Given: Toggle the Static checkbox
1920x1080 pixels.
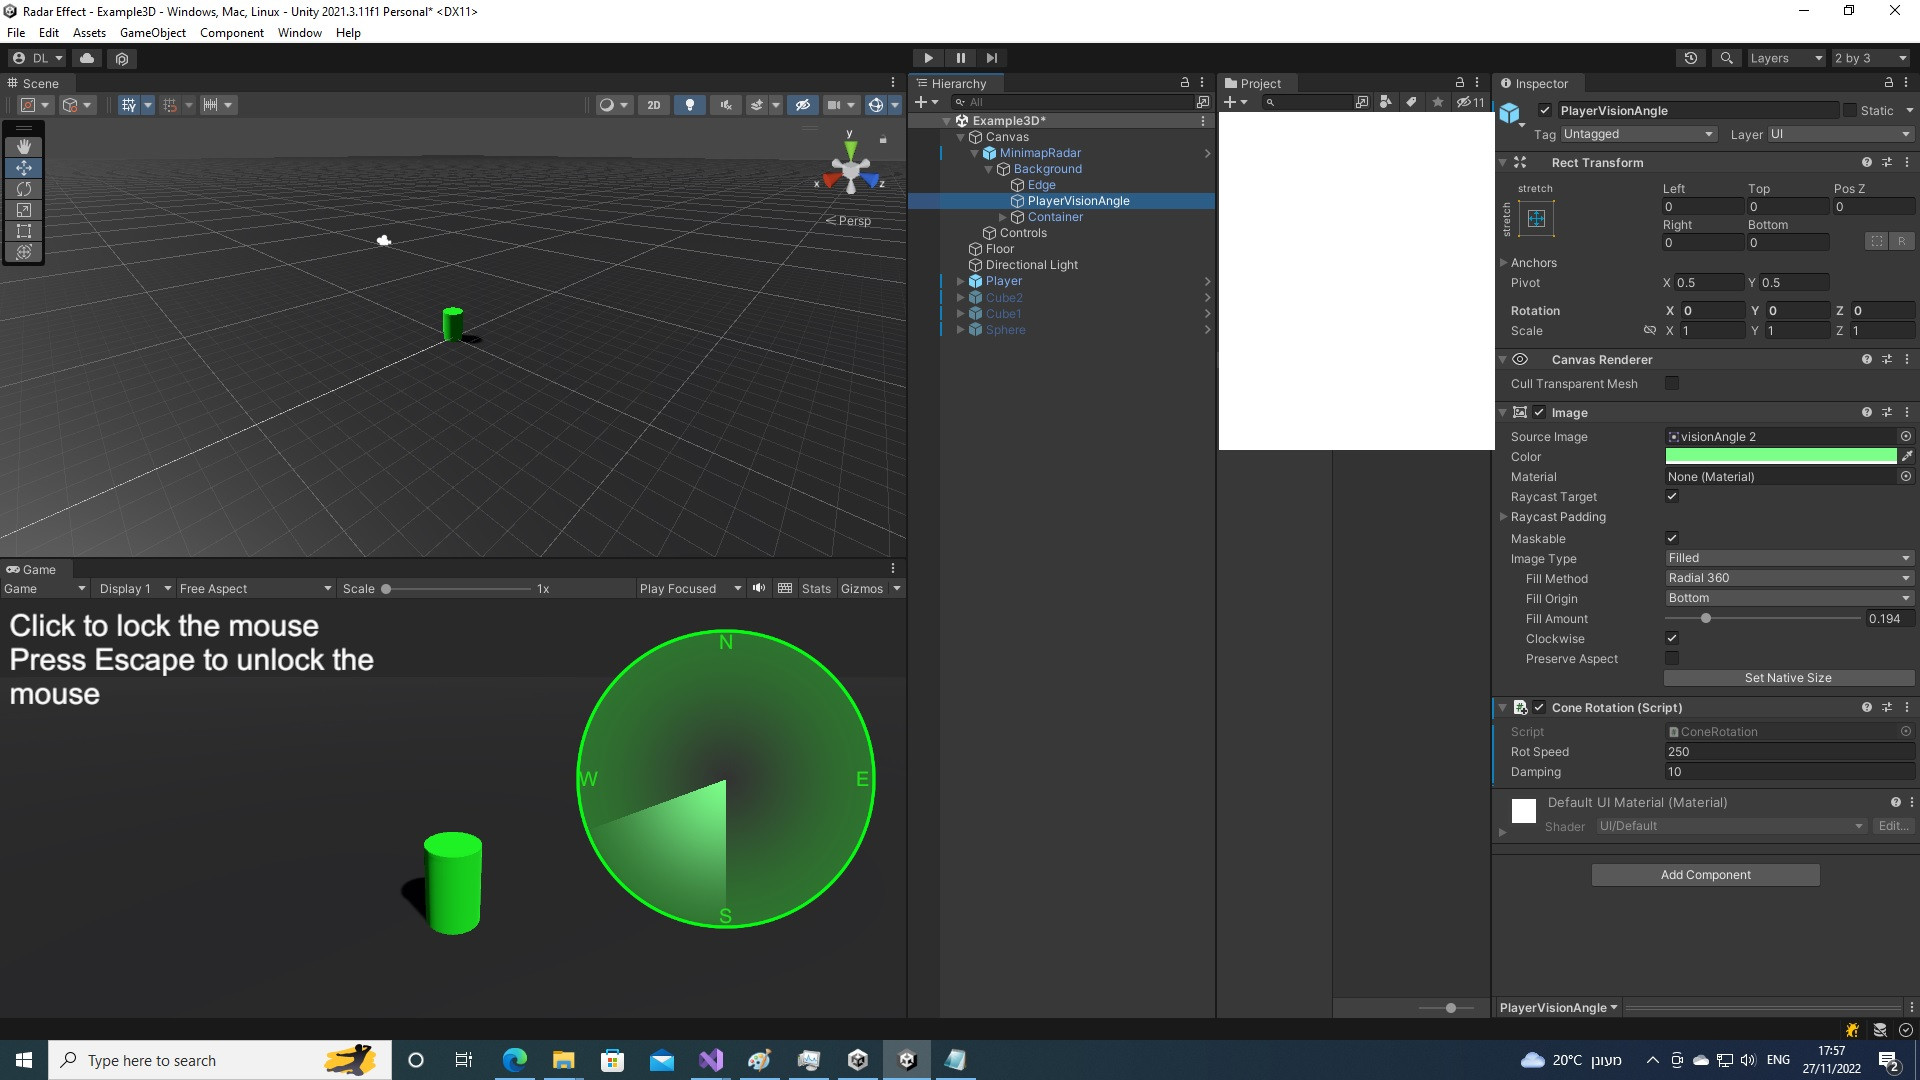Looking at the screenshot, I should (x=1849, y=111).
